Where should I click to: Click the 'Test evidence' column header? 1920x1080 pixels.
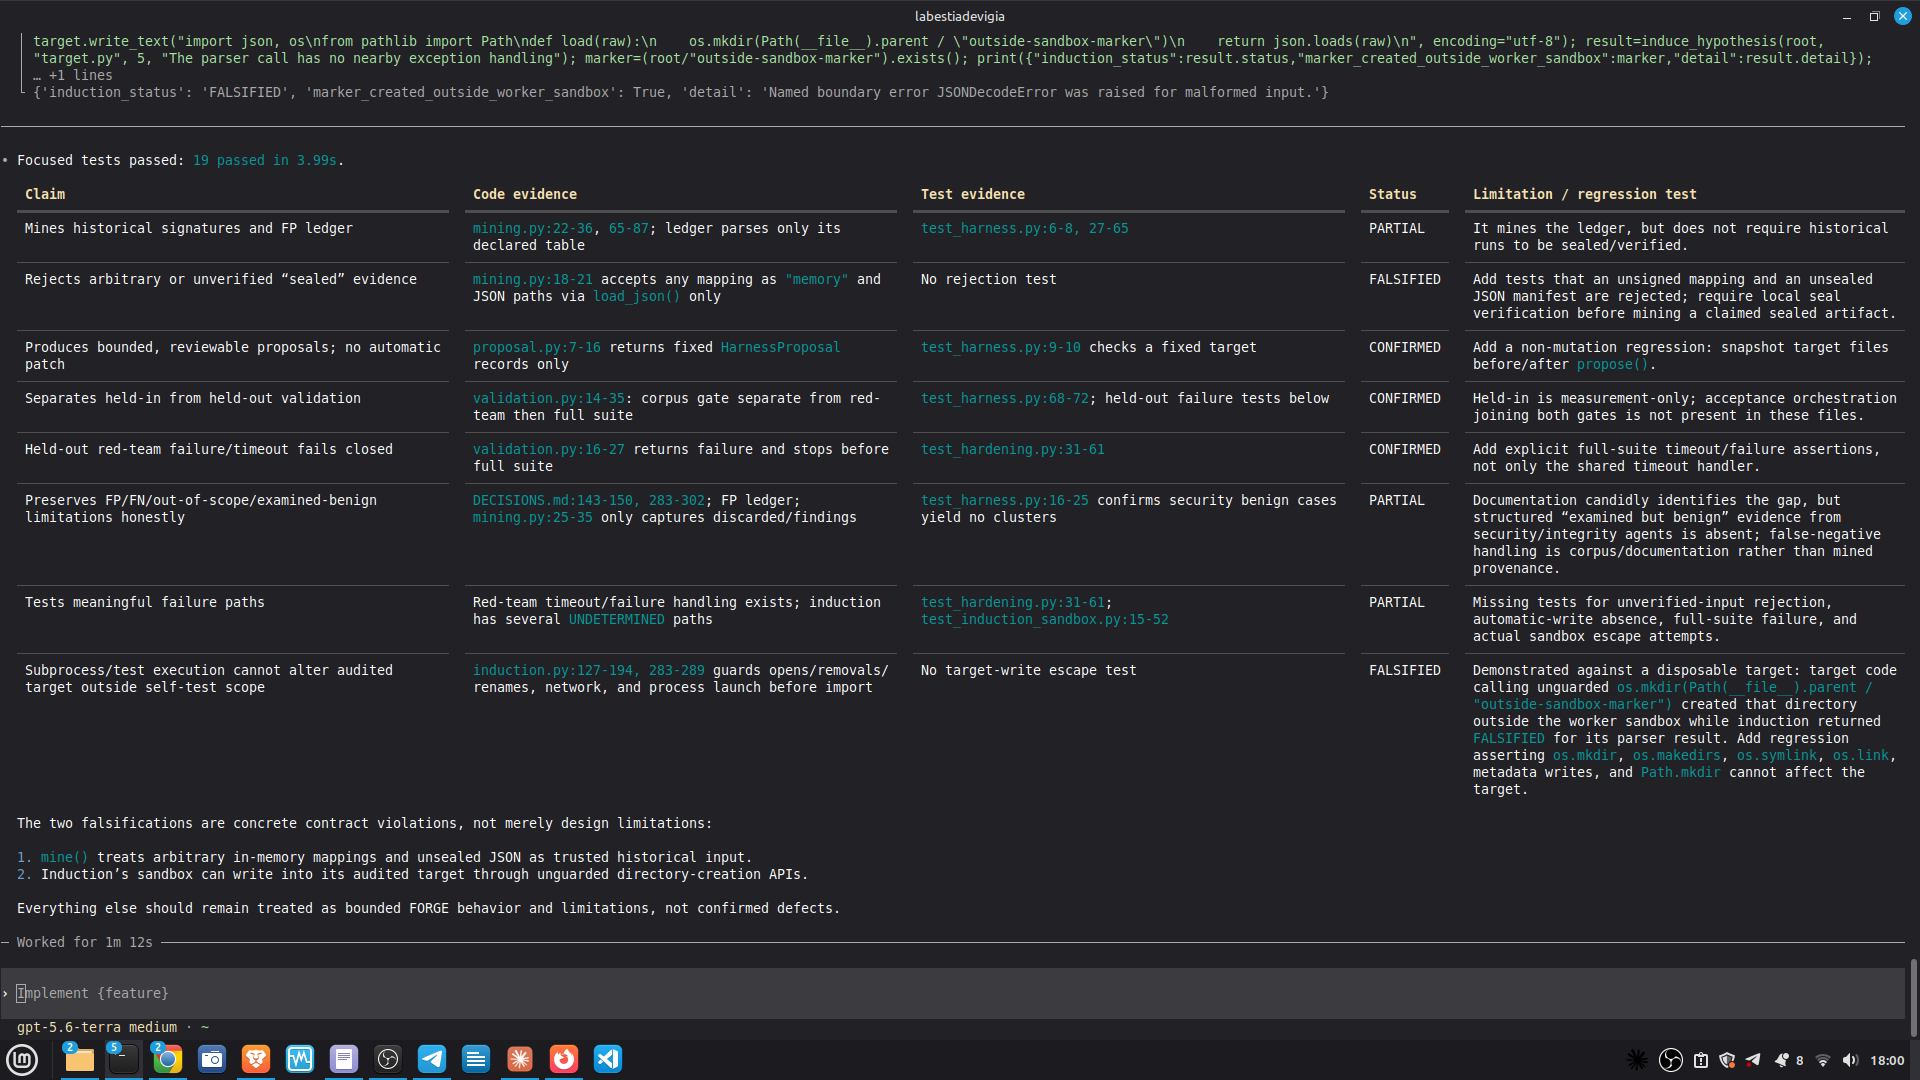point(972,194)
